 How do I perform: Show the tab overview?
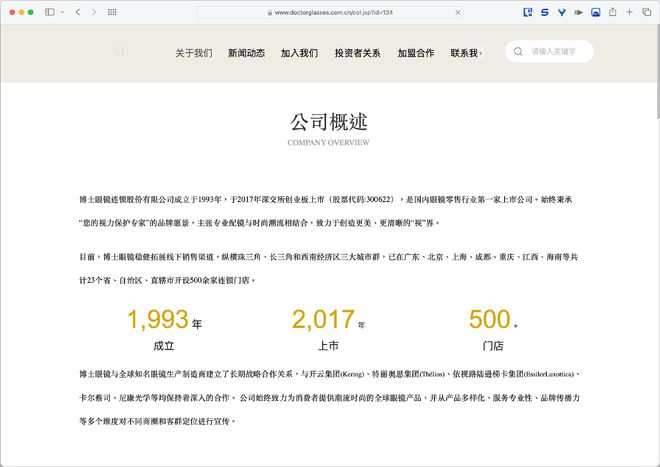pyautogui.click(x=647, y=12)
